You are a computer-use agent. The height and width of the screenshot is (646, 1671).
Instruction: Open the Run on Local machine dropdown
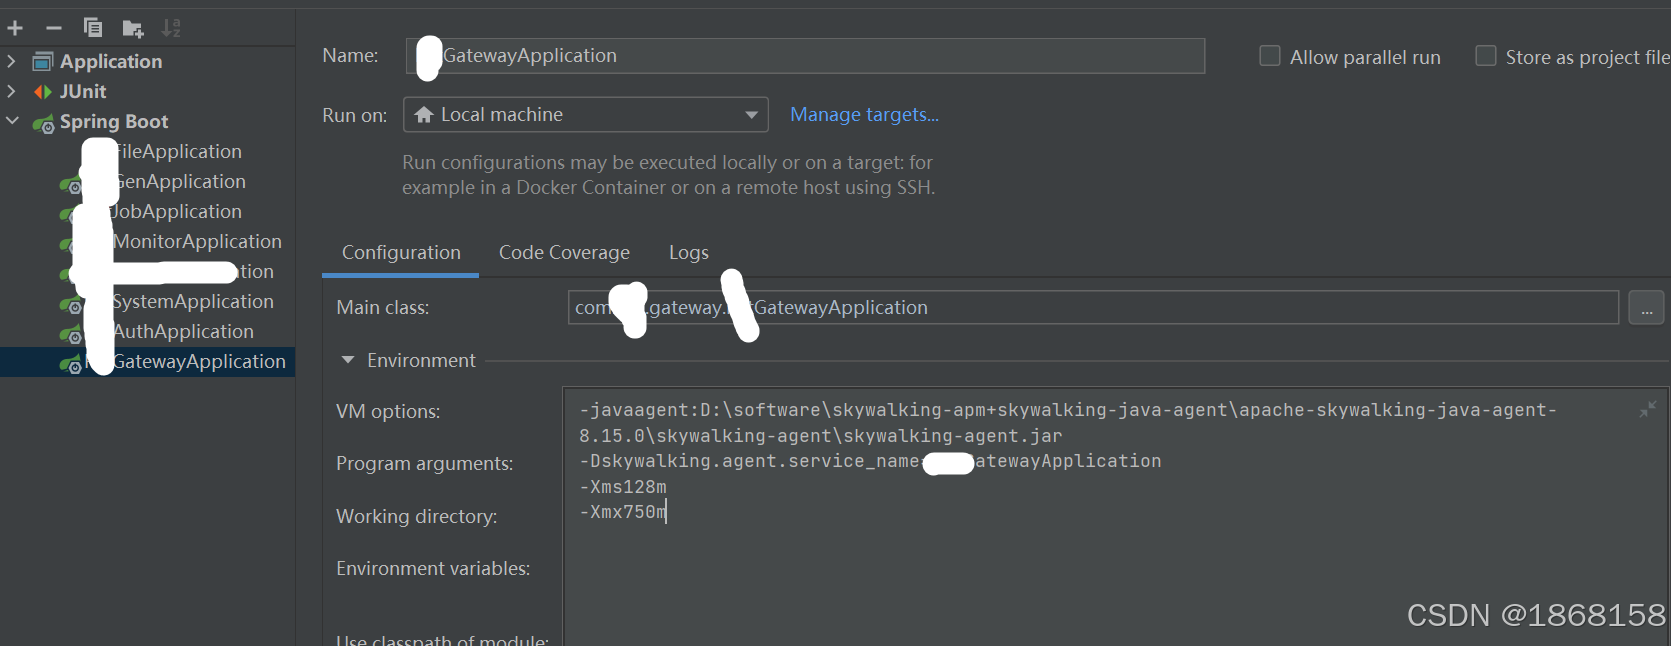(x=585, y=115)
